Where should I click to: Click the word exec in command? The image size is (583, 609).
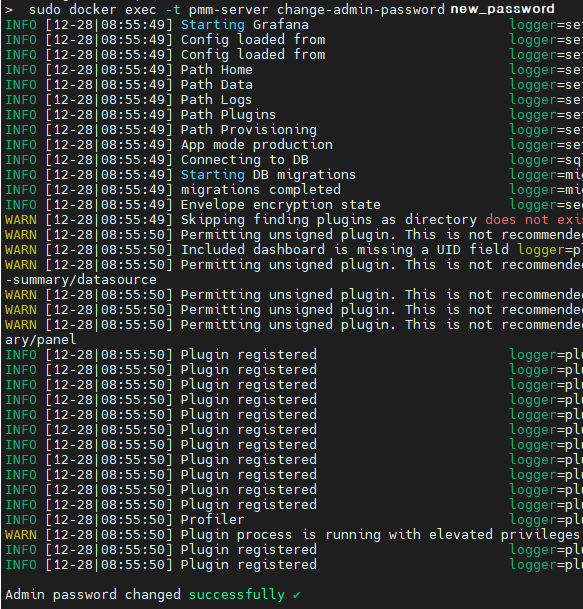(x=141, y=9)
